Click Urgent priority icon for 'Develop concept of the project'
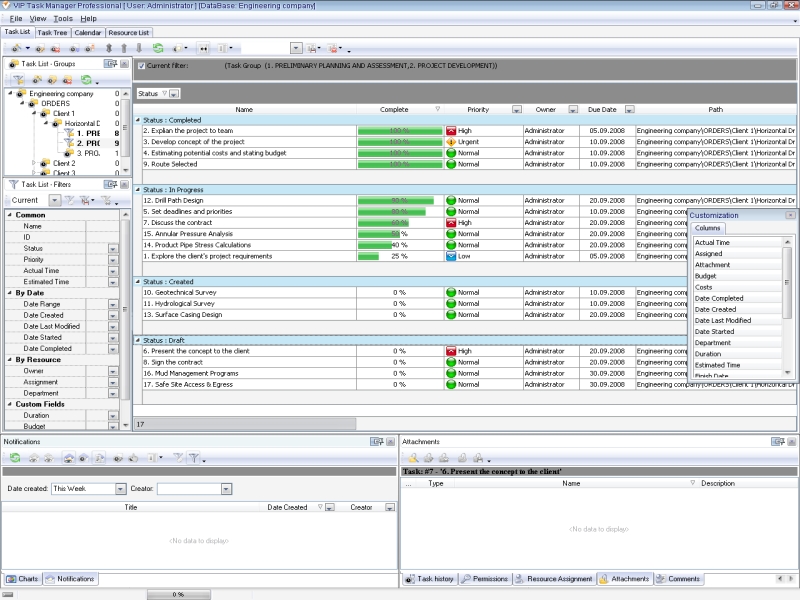Viewport: 800px width, 600px height. (x=451, y=142)
